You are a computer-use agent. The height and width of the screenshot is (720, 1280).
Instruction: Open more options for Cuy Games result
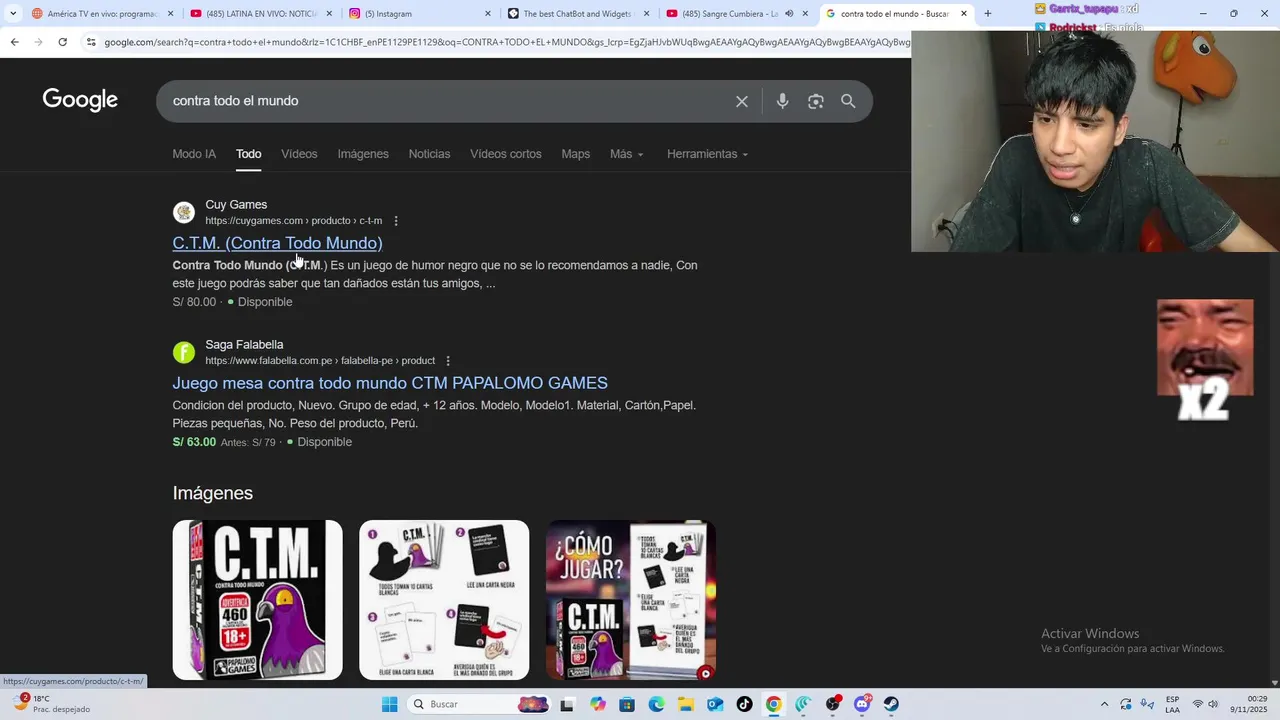[396, 221]
